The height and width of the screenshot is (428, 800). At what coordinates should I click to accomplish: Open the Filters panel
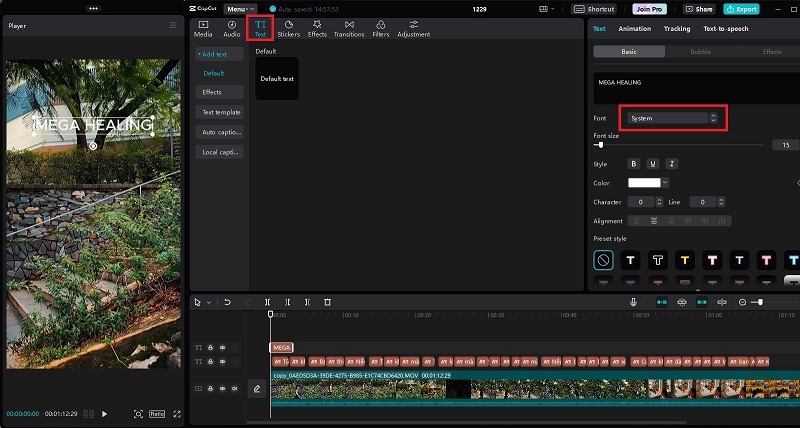pyautogui.click(x=381, y=27)
